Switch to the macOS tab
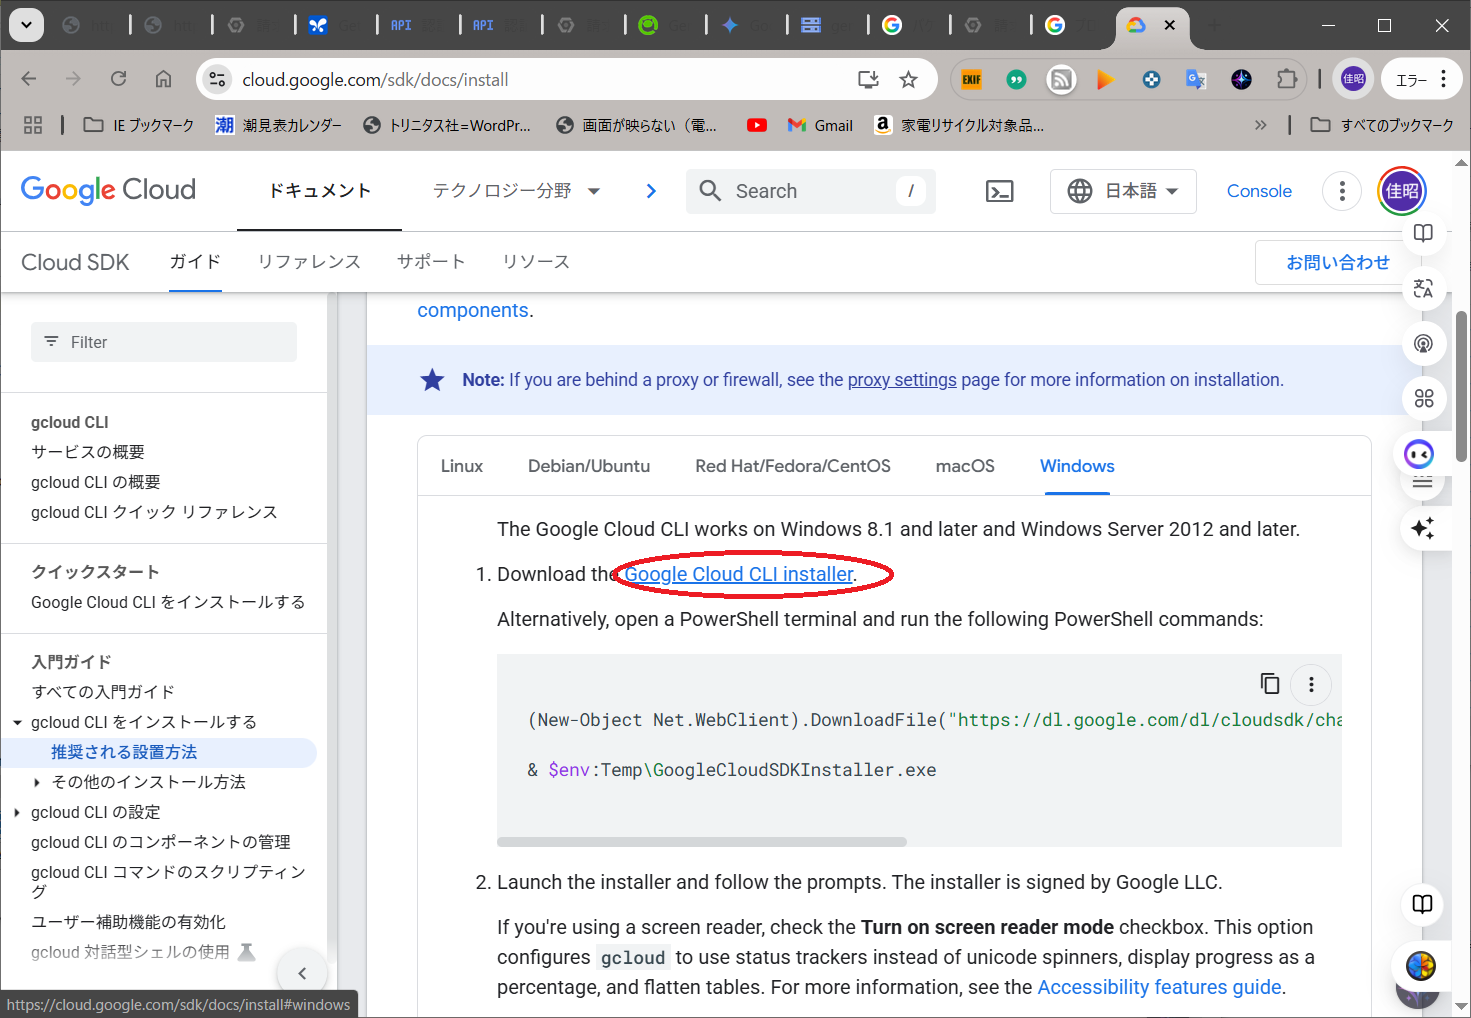The height and width of the screenshot is (1018, 1471). (x=964, y=466)
